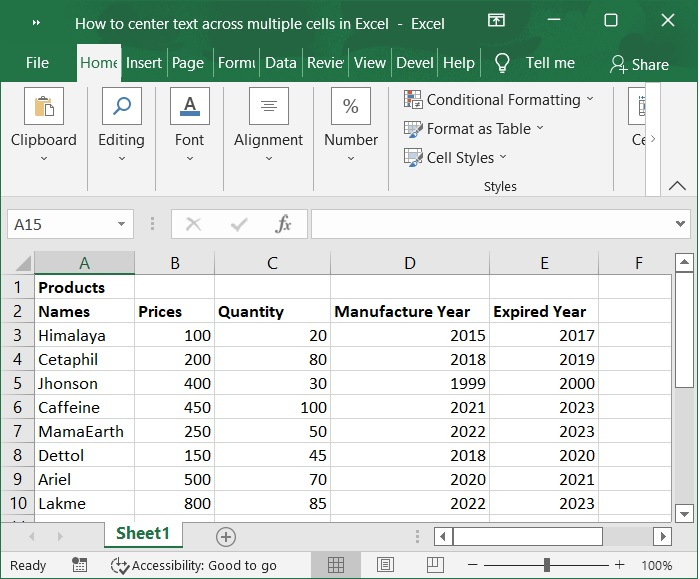Click the Share button
The width and height of the screenshot is (700, 579).
click(x=639, y=64)
